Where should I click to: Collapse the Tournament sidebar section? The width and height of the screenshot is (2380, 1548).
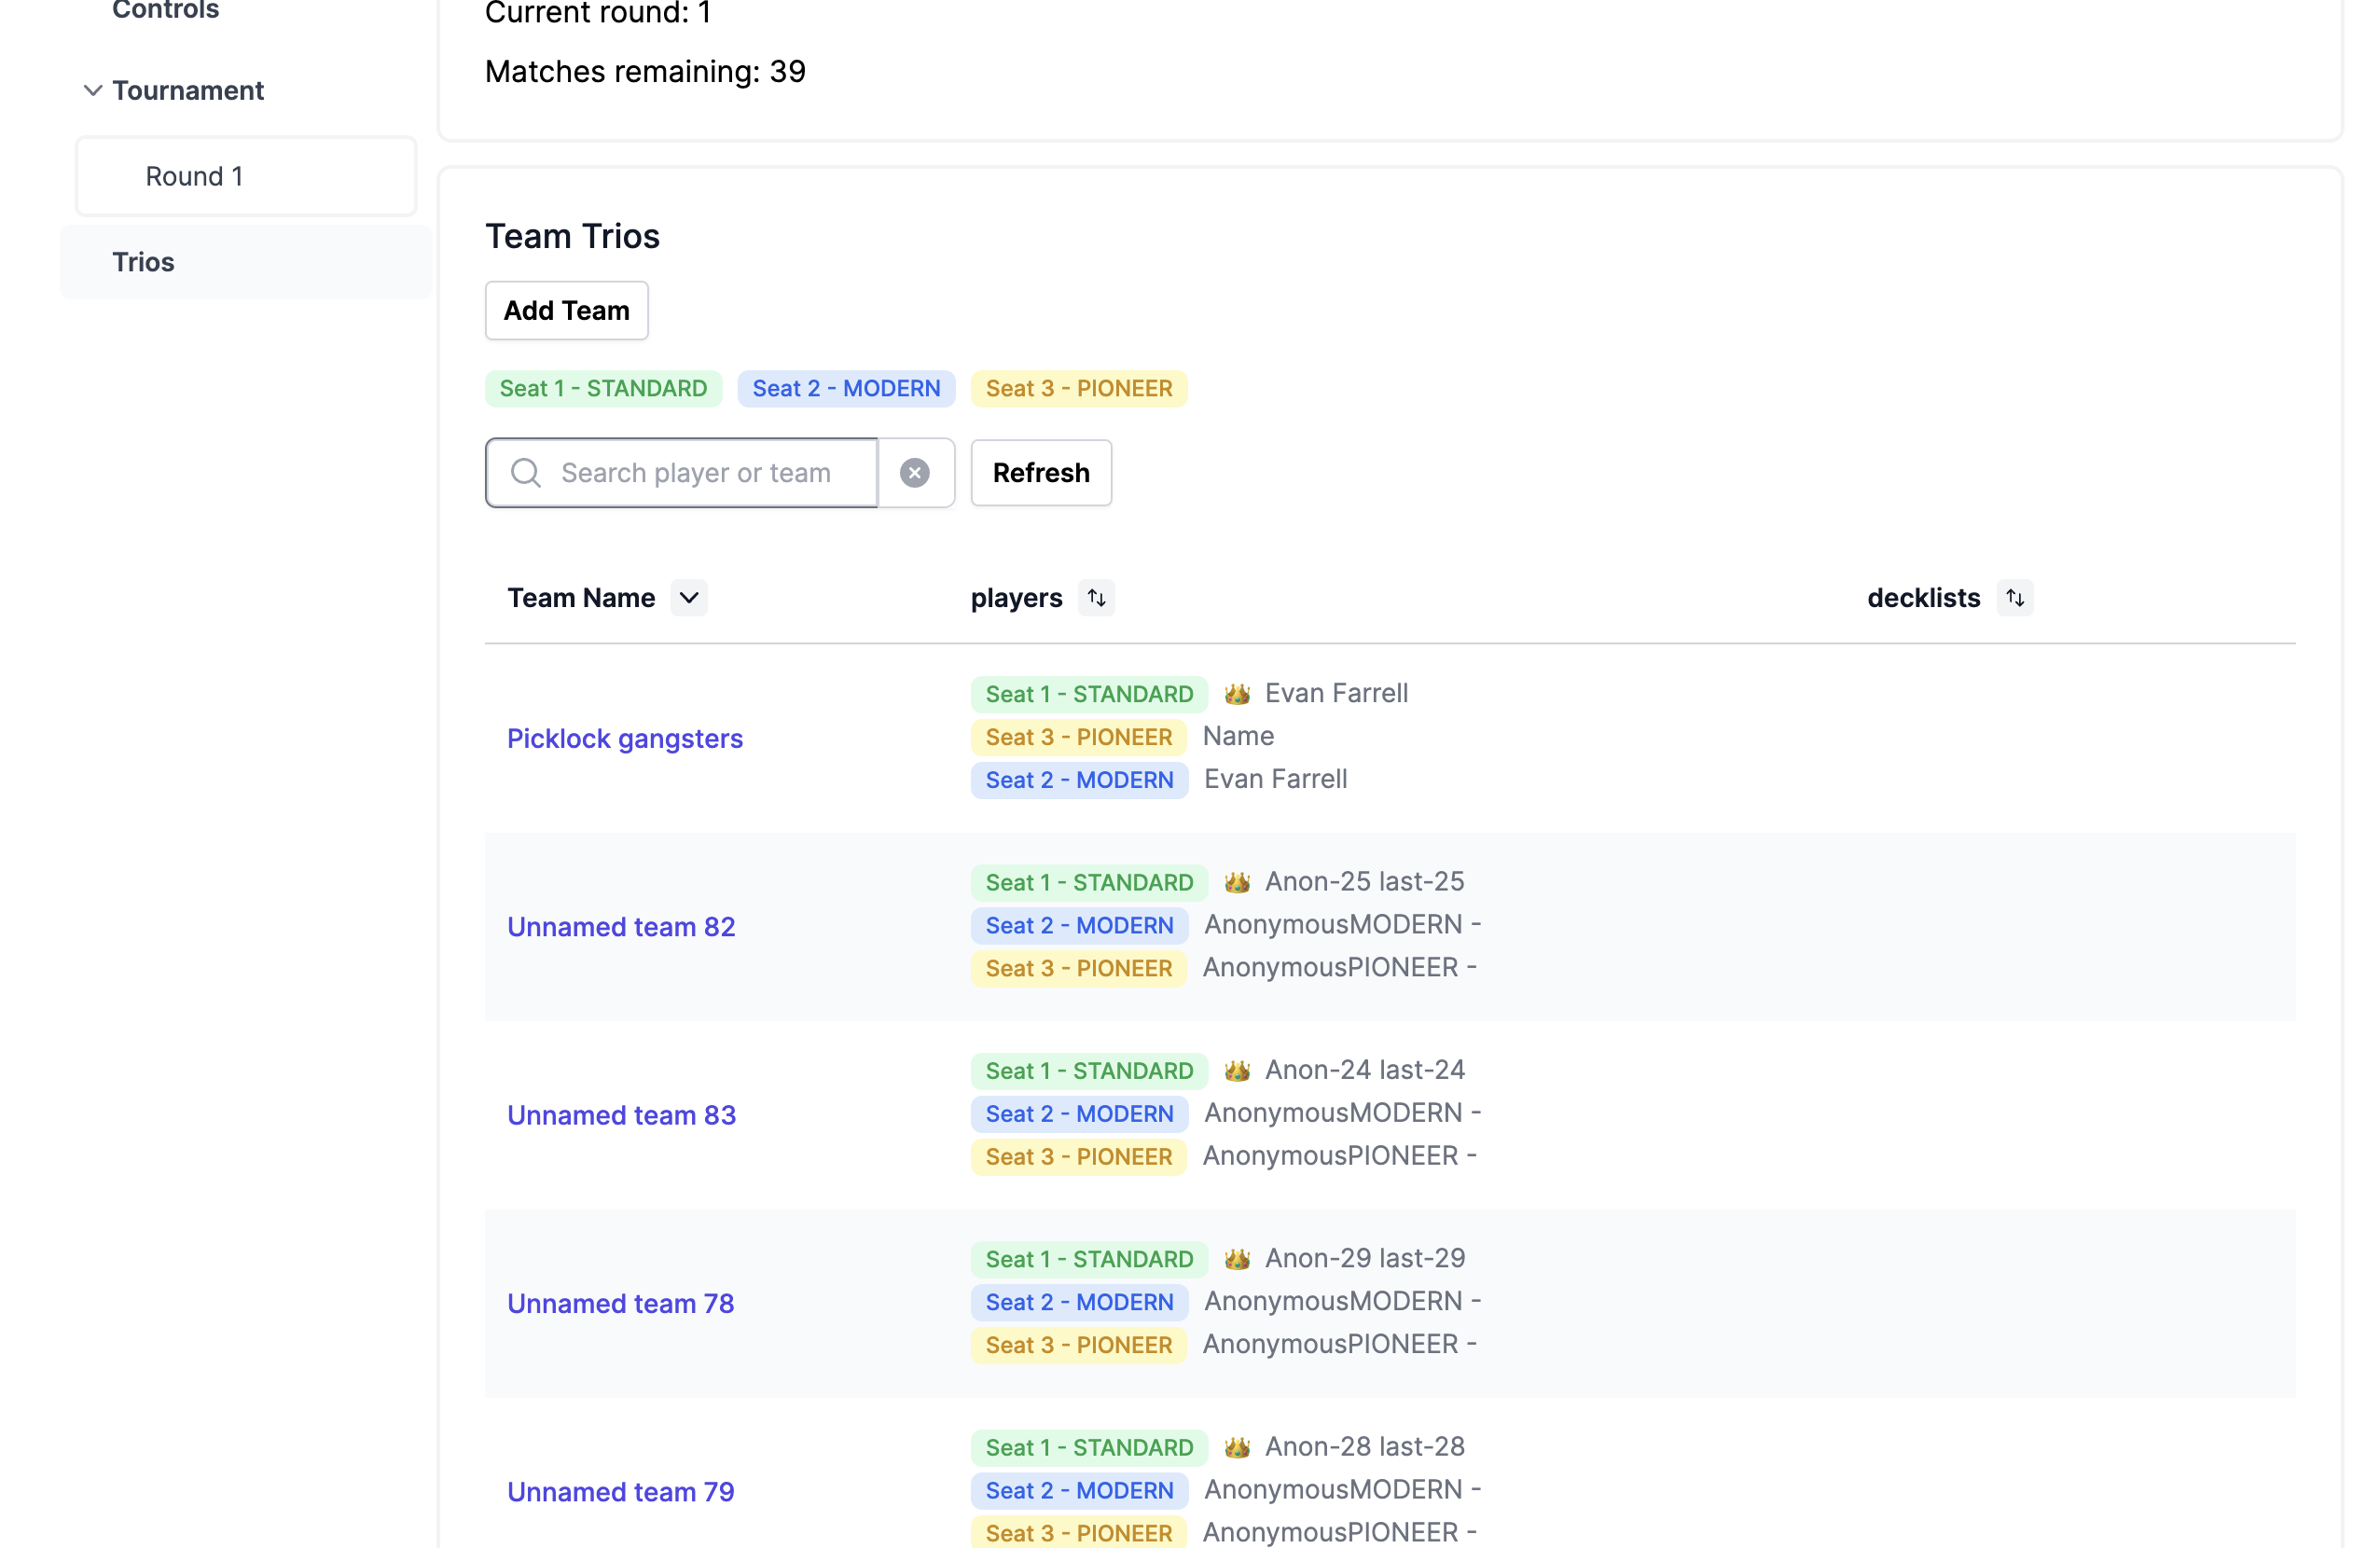coord(93,91)
